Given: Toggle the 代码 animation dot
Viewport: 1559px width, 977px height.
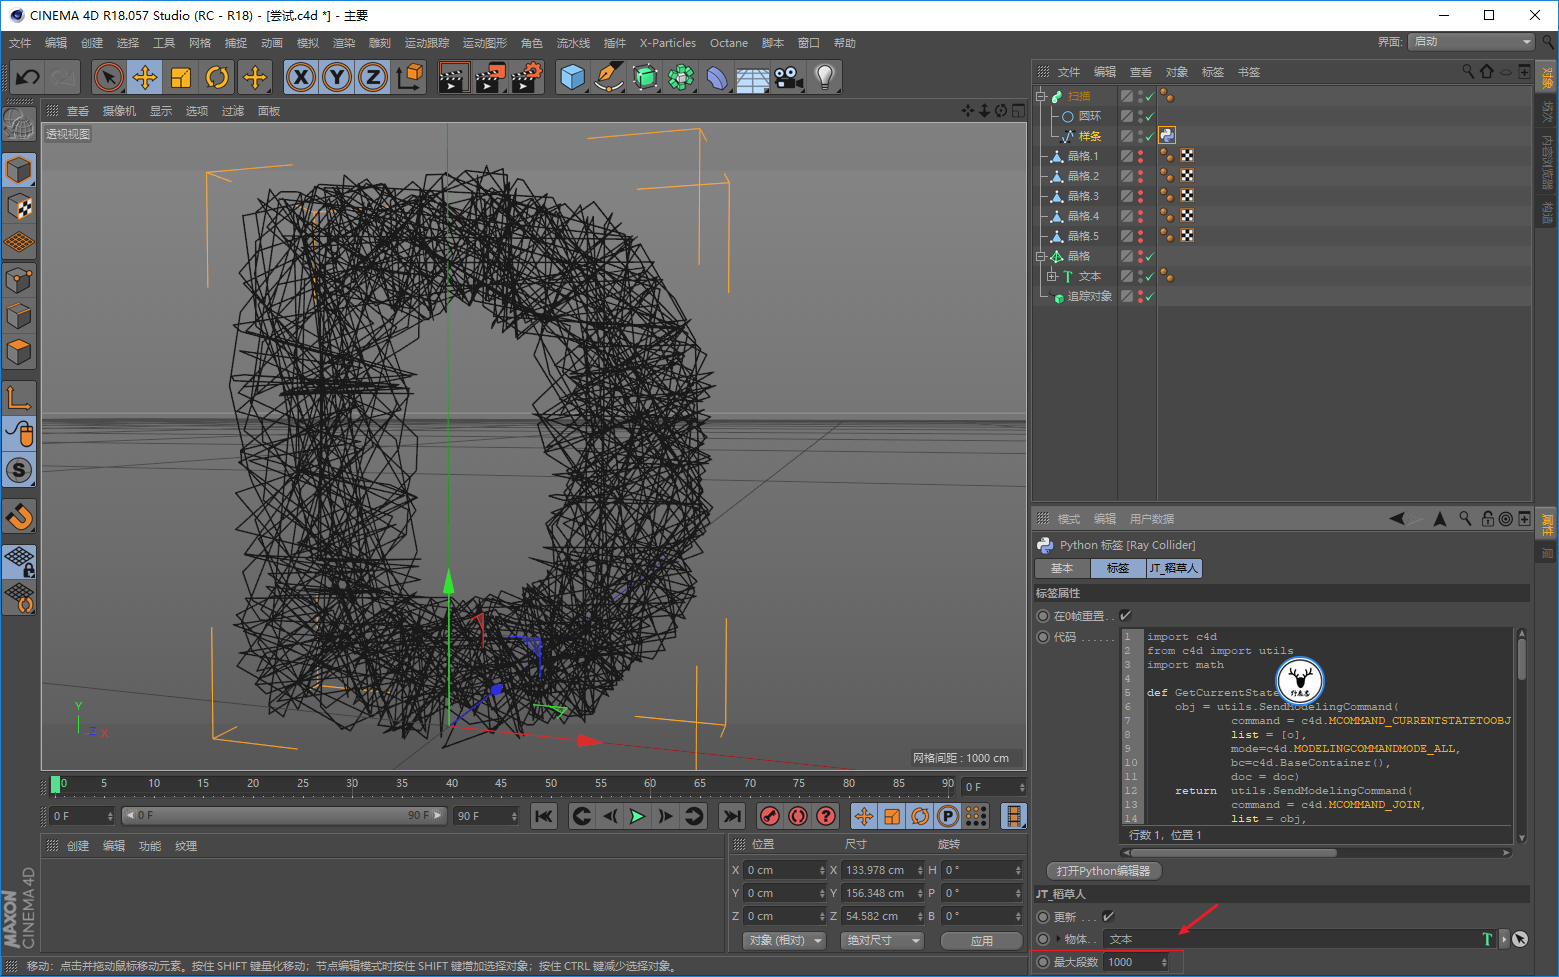Looking at the screenshot, I should tap(1043, 637).
